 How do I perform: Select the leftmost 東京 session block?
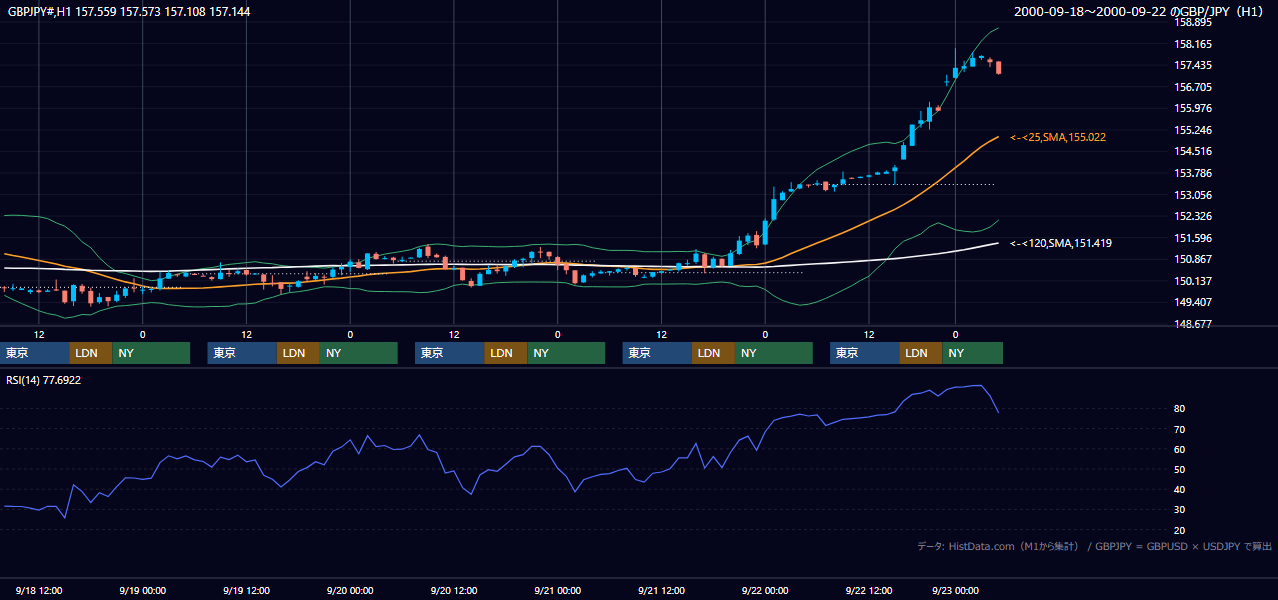point(35,353)
